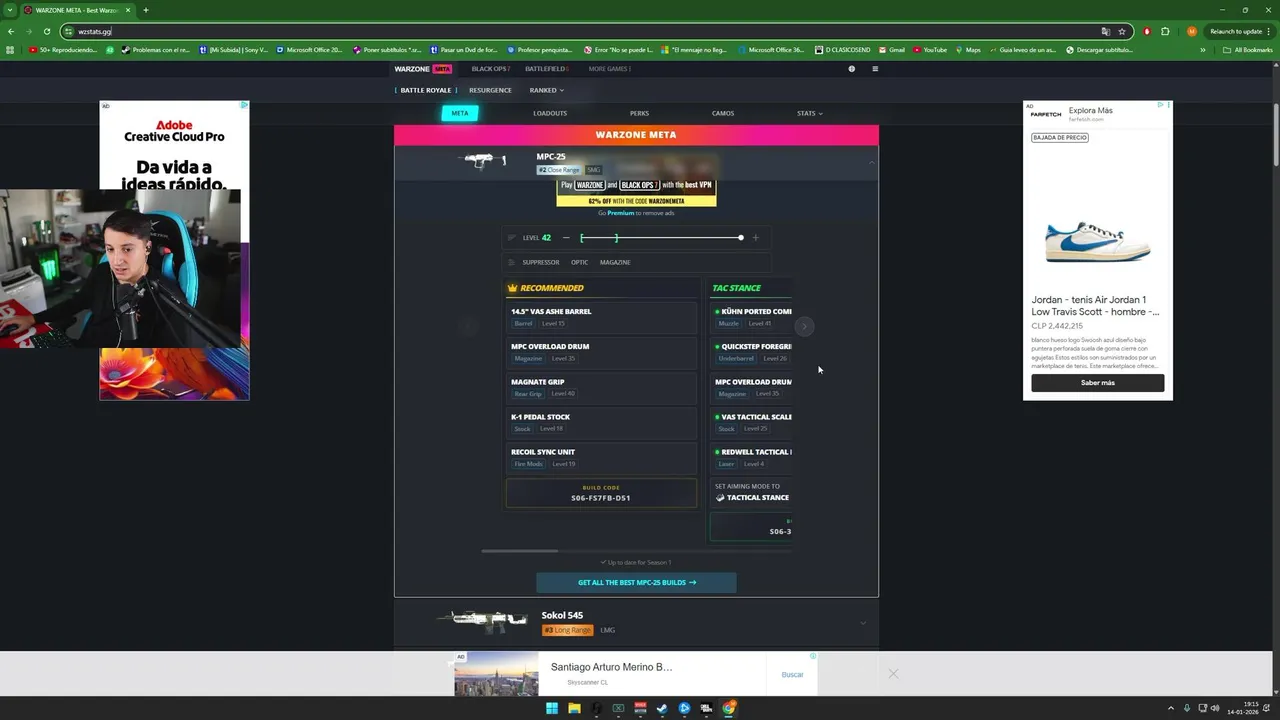Open the More Games dropdown
Screen dimensions: 1280x720
pos(610,69)
